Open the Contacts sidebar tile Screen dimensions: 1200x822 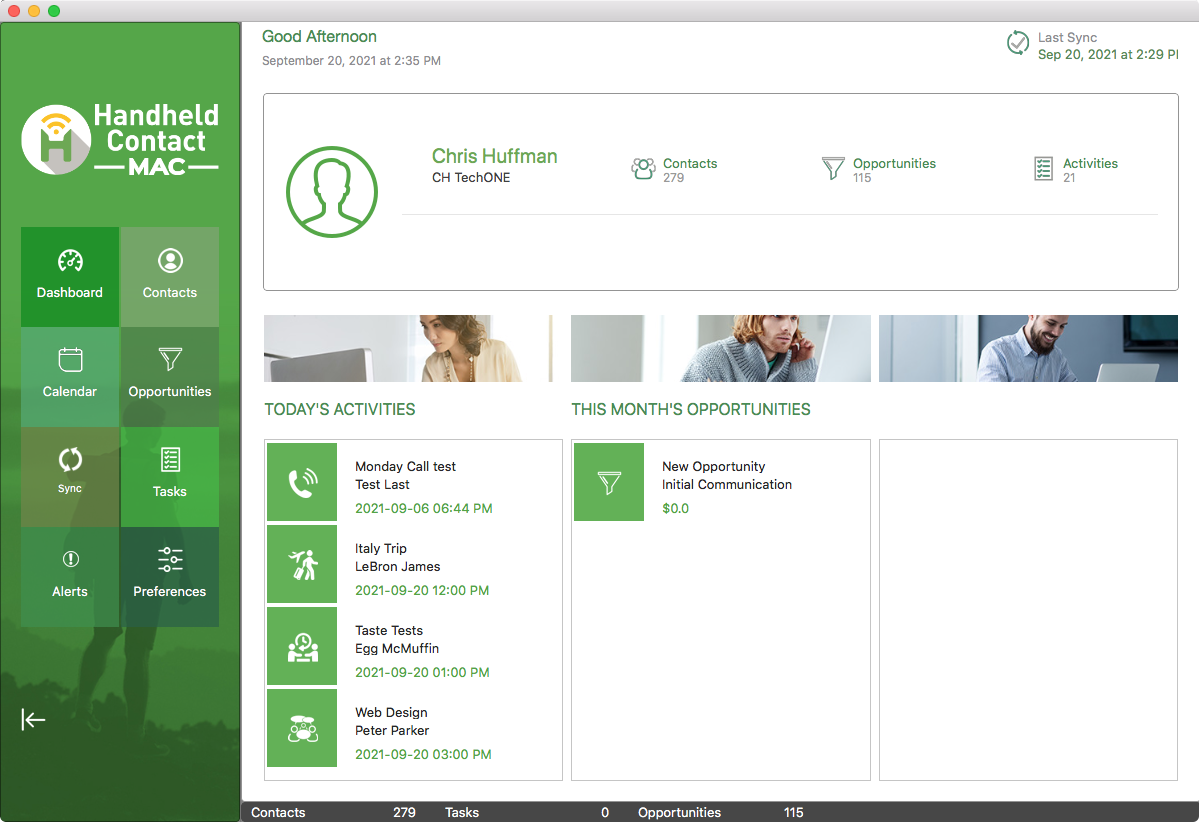170,276
